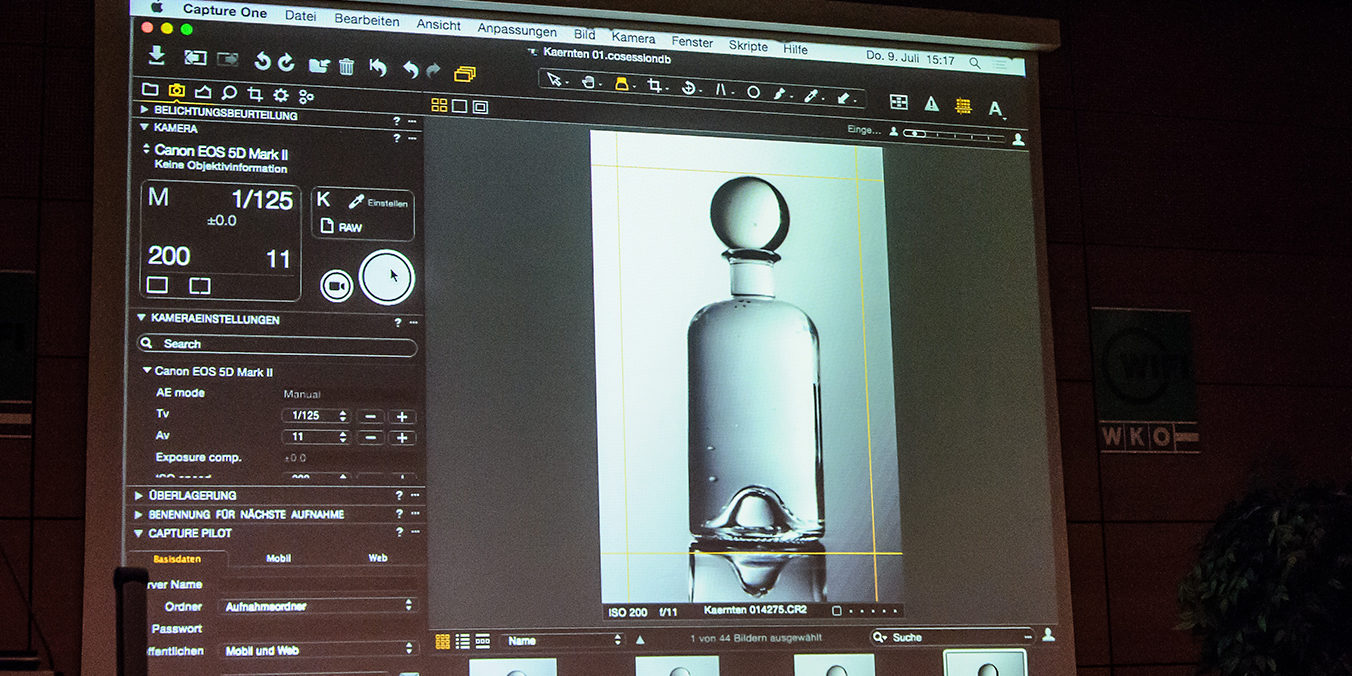Click the exposure warning triangle icon
The width and height of the screenshot is (1352, 676).
click(932, 103)
